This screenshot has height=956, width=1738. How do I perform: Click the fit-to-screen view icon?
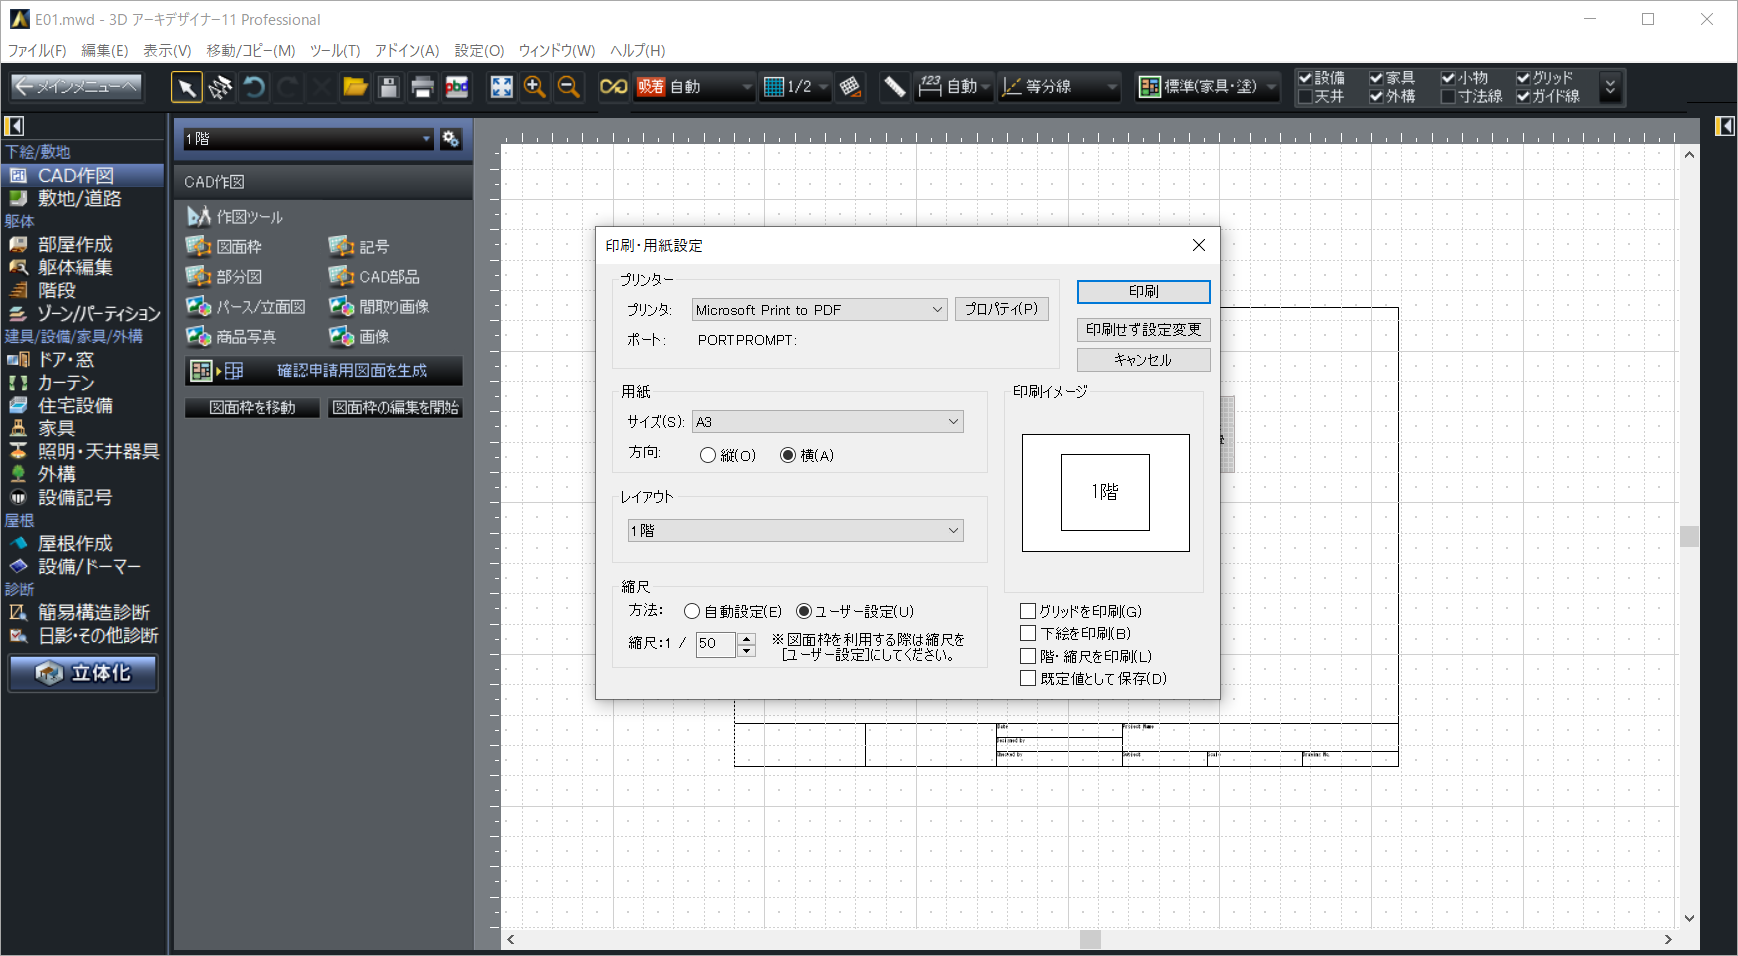tap(501, 88)
